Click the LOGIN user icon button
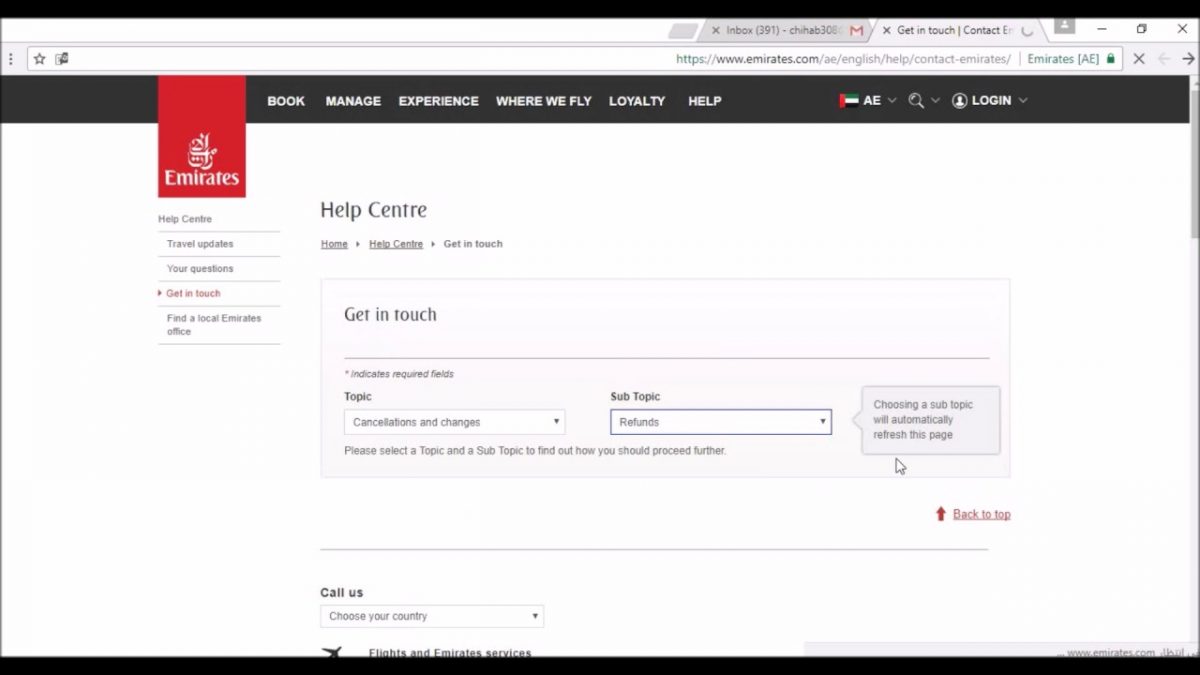The width and height of the screenshot is (1200, 675). click(x=989, y=100)
